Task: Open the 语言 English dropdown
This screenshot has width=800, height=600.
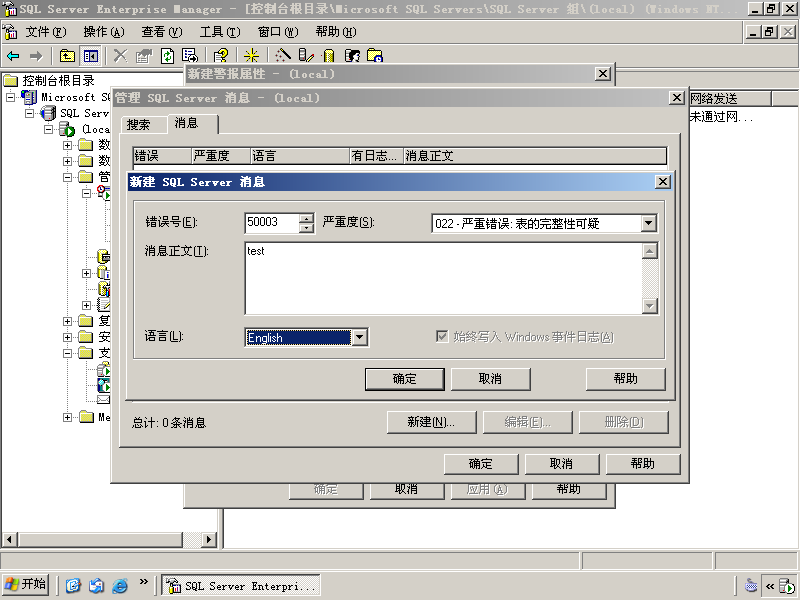Action: (359, 337)
